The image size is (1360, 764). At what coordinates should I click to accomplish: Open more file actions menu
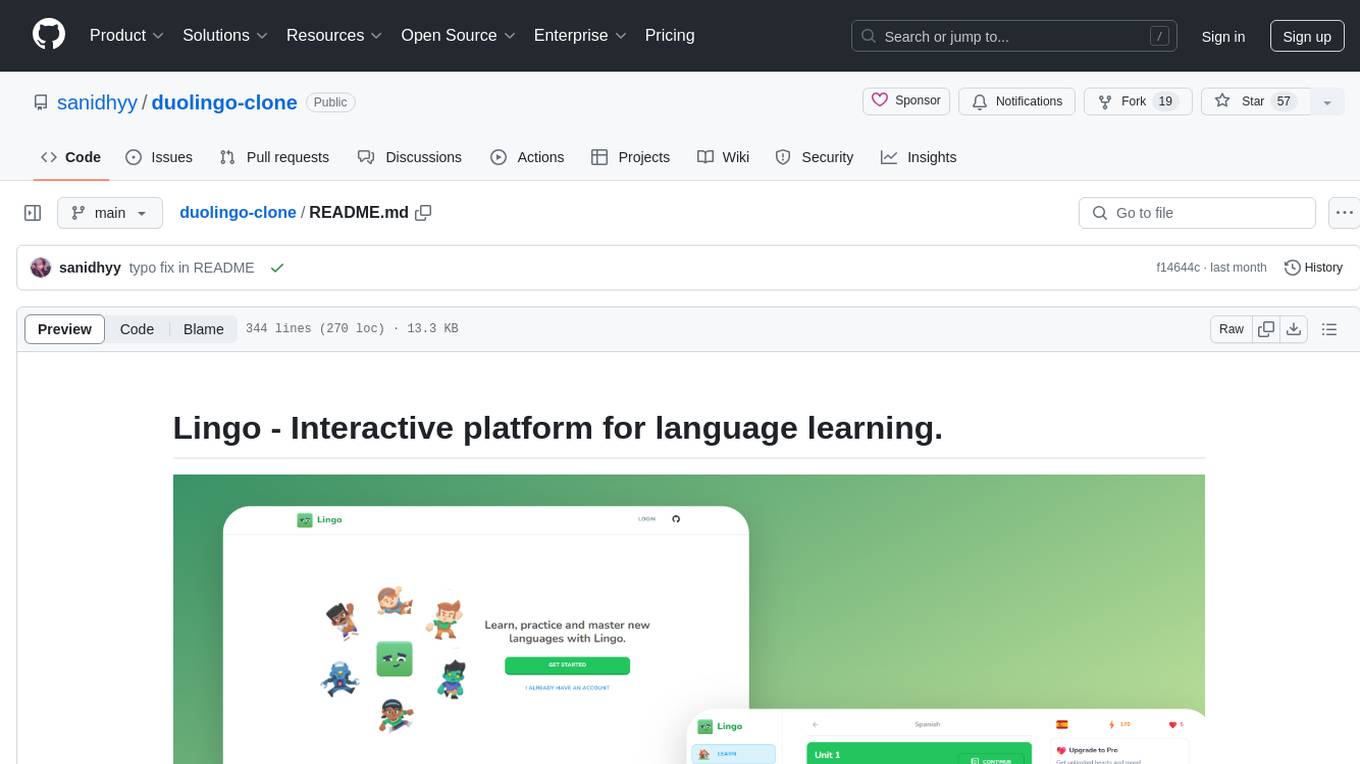coord(1344,213)
